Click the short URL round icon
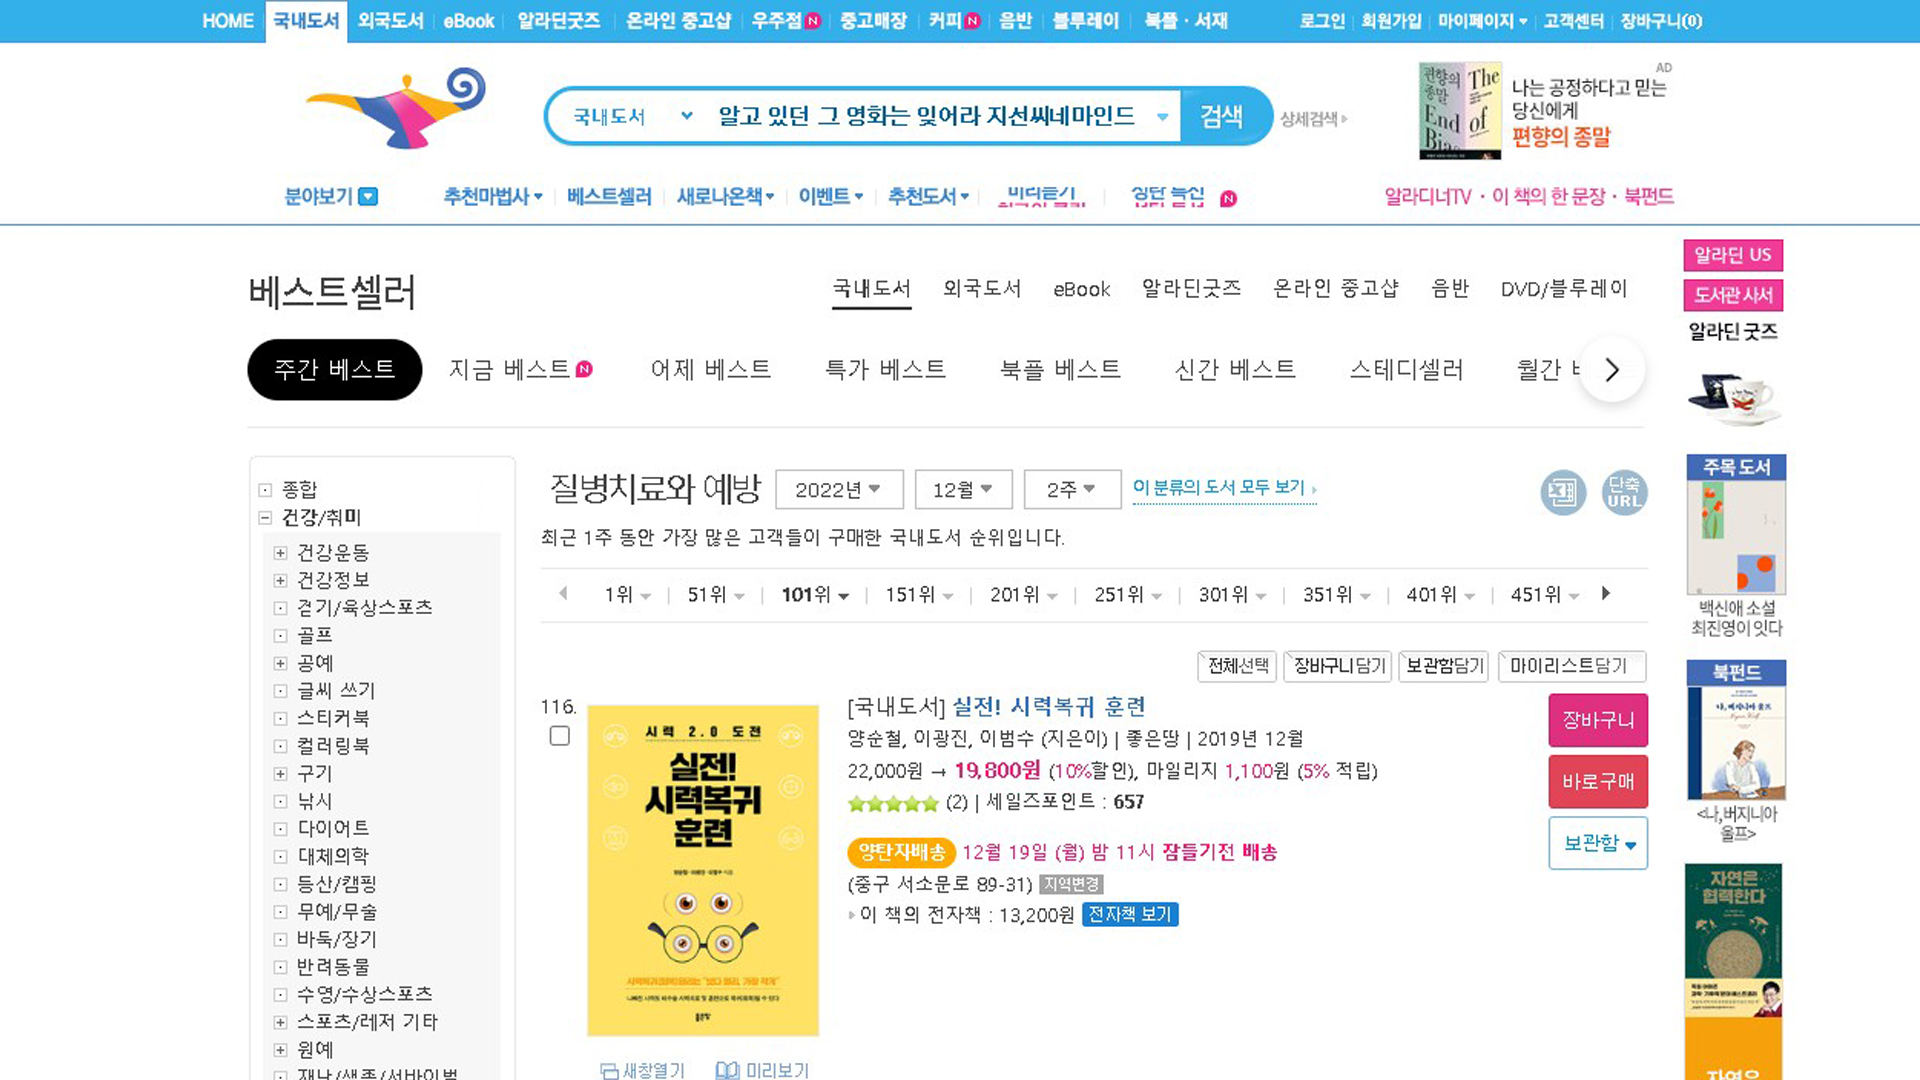This screenshot has height=1080, width=1920. tap(1624, 492)
